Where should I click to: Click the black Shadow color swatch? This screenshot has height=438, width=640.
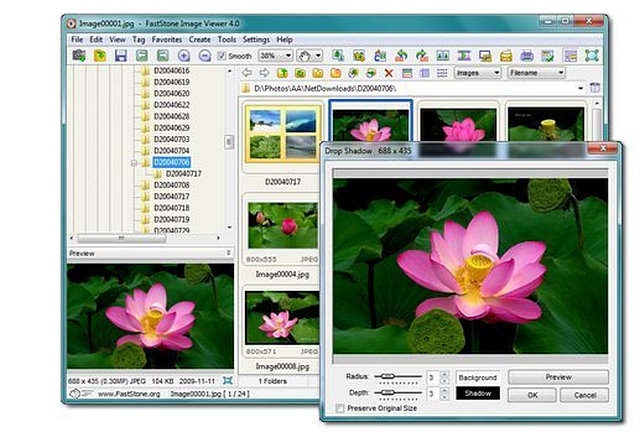tap(478, 393)
